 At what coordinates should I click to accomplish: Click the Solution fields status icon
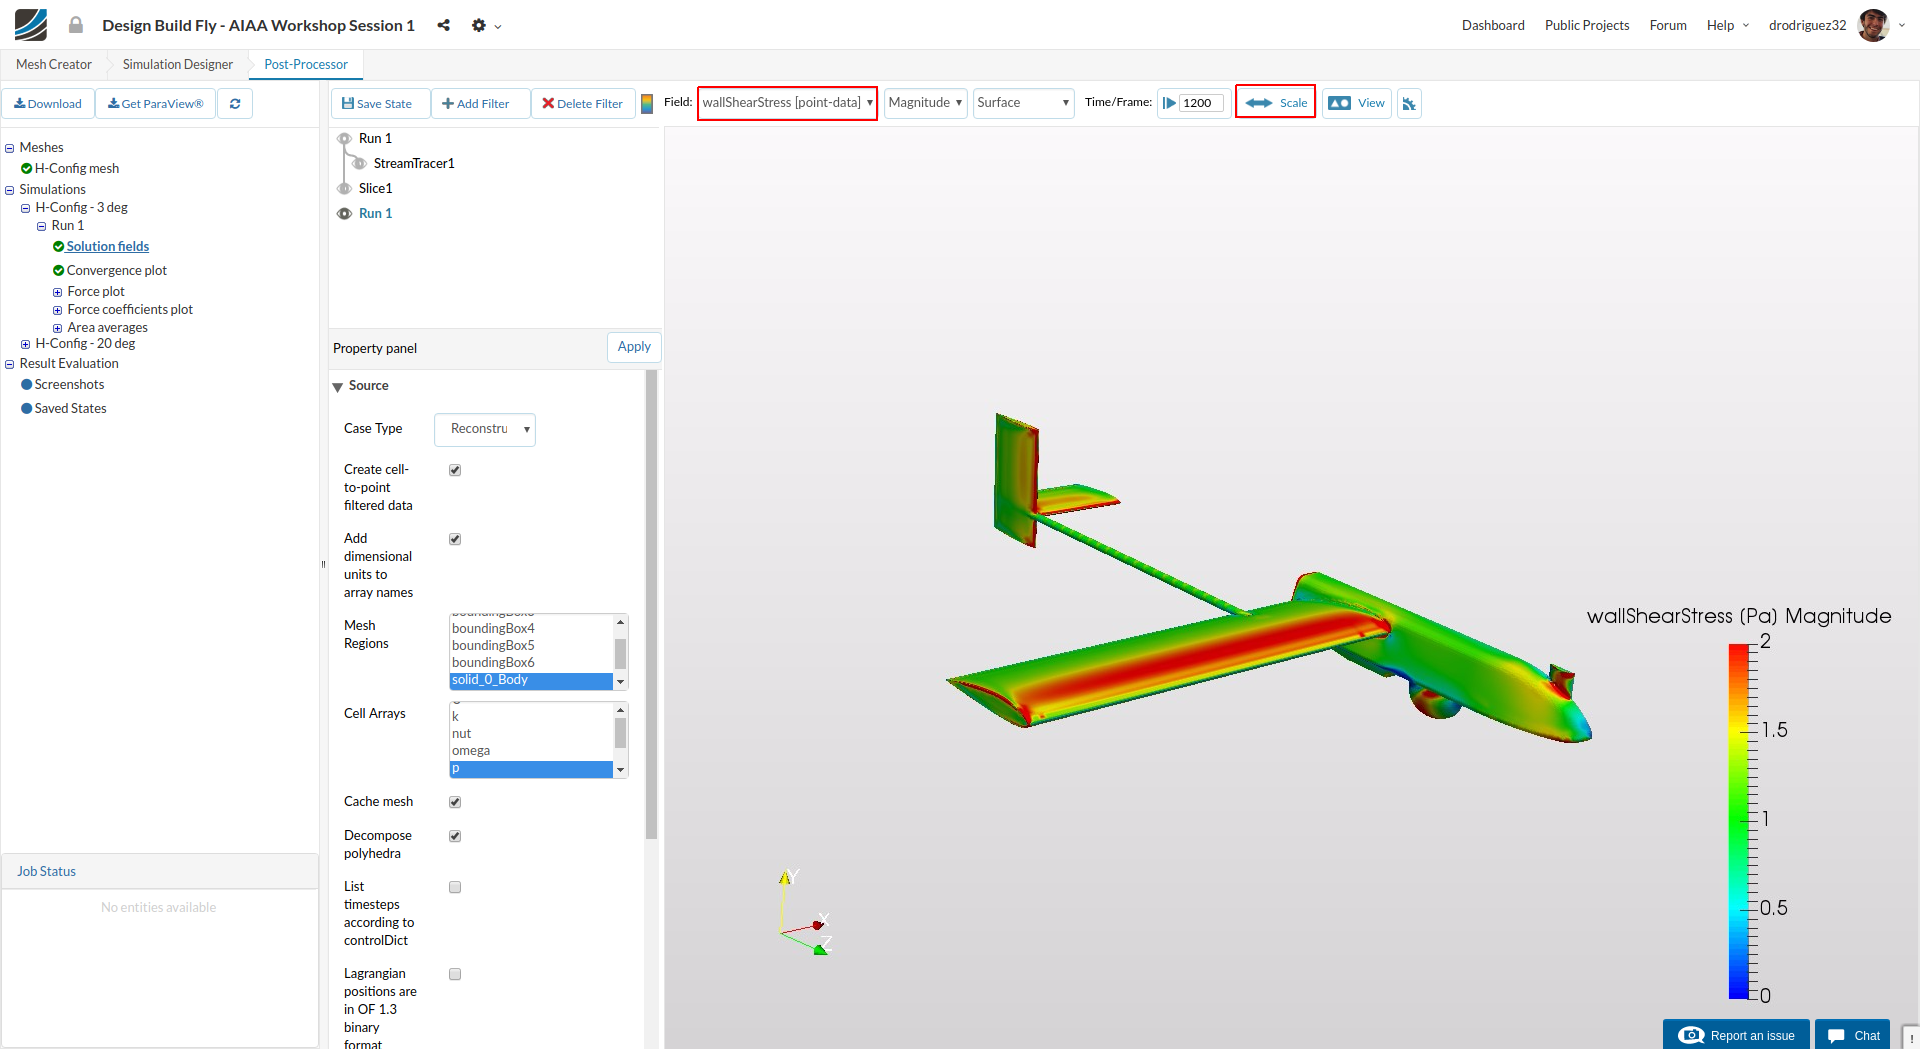58,247
